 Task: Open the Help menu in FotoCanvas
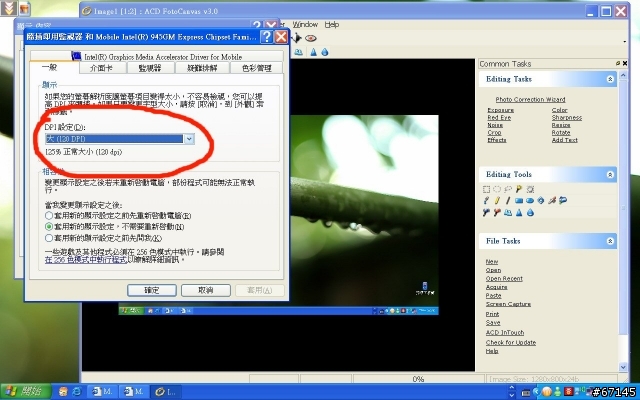(x=332, y=24)
